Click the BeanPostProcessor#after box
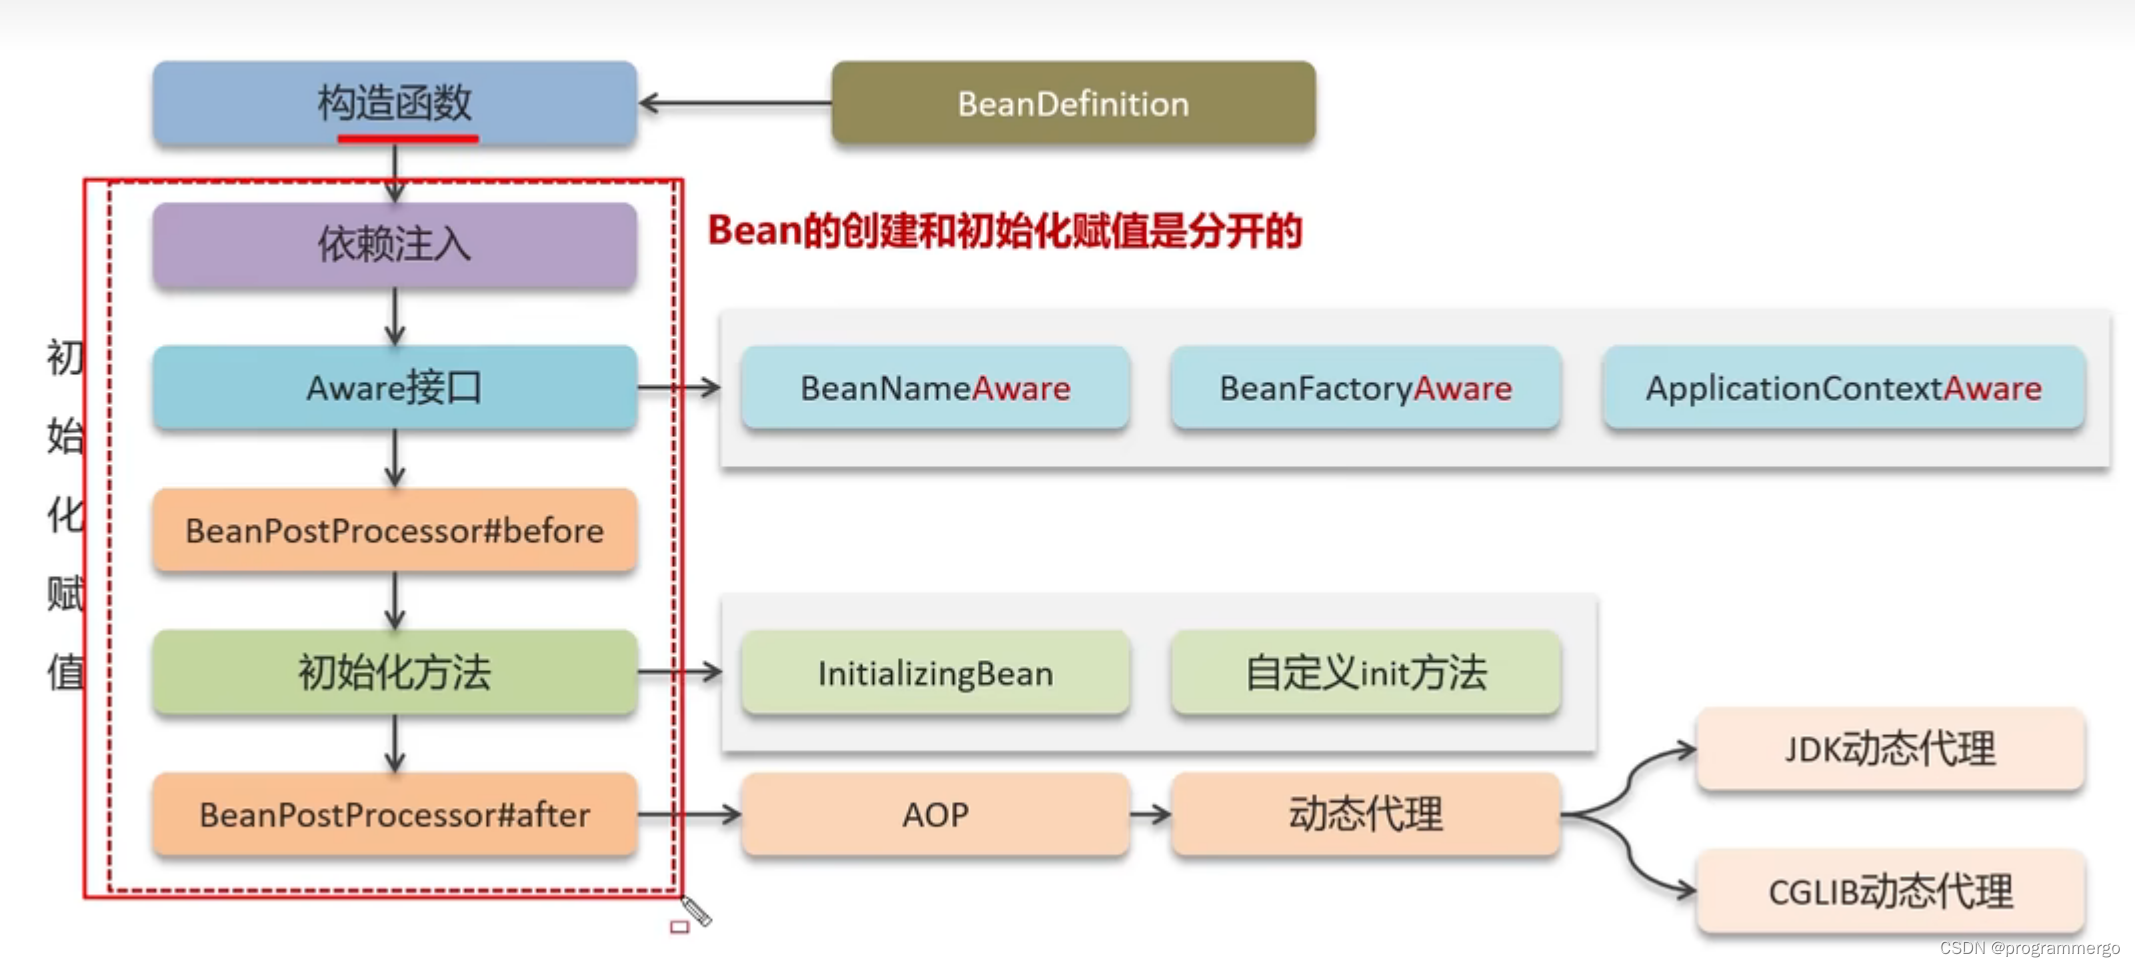Viewport: 2135px width, 967px height. 395,814
